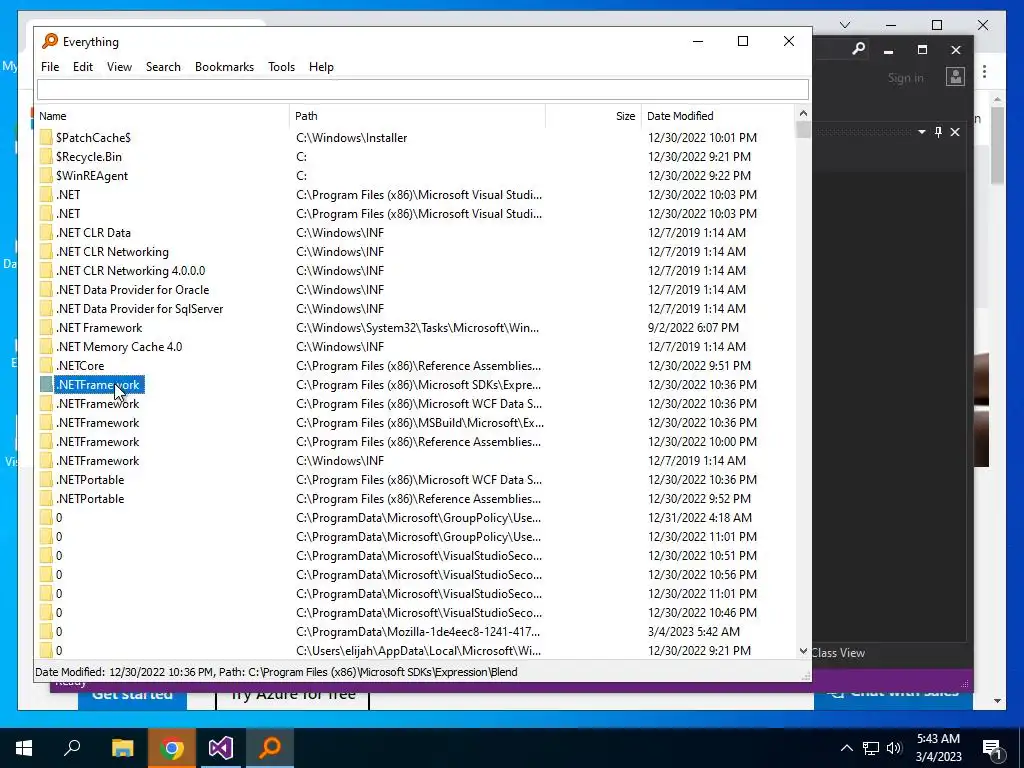The width and height of the screenshot is (1024, 768).
Task: Select .NET Data Provider for SqlServer entry
Action: pos(140,308)
